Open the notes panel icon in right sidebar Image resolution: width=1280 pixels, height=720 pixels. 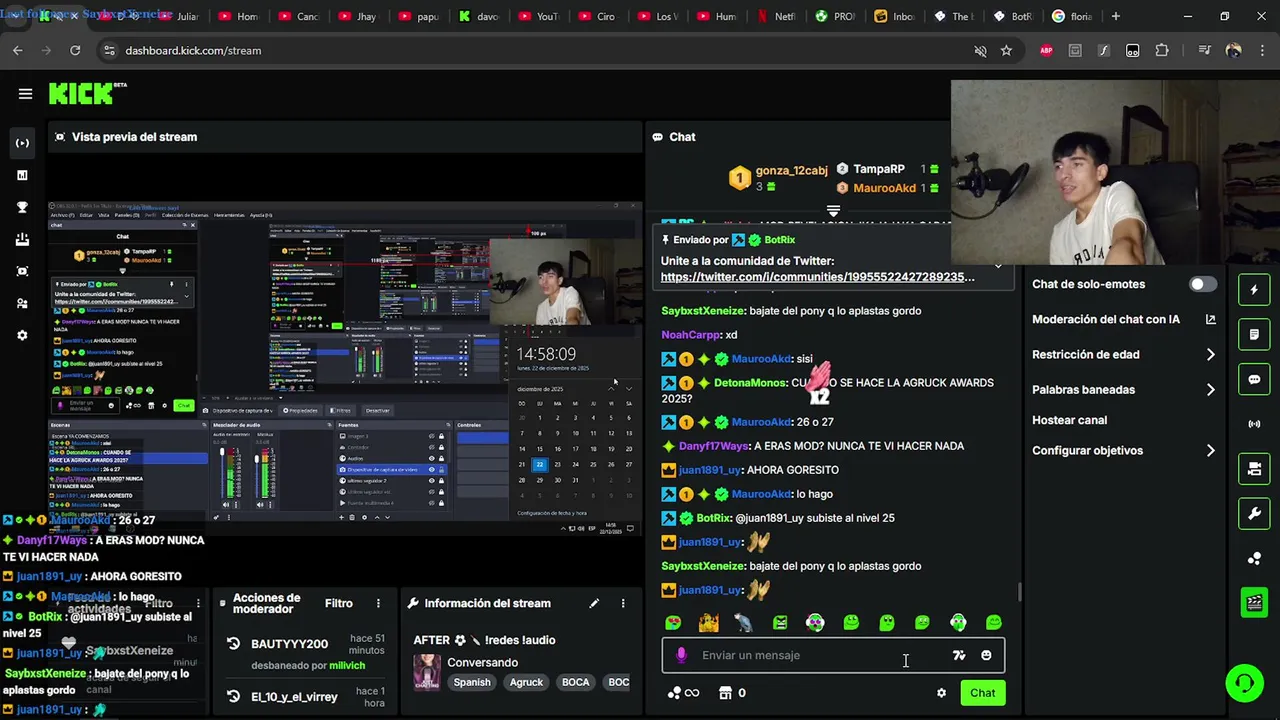tap(1254, 334)
